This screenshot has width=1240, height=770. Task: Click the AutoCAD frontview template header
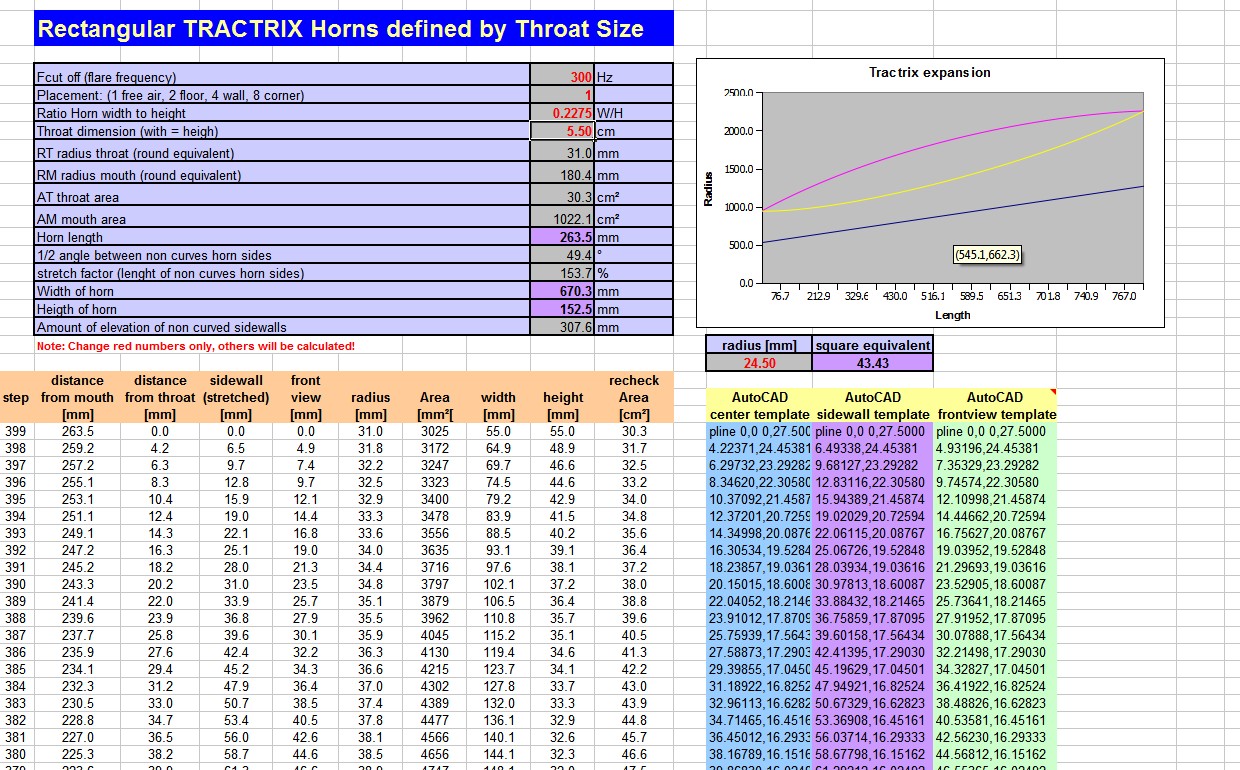995,406
